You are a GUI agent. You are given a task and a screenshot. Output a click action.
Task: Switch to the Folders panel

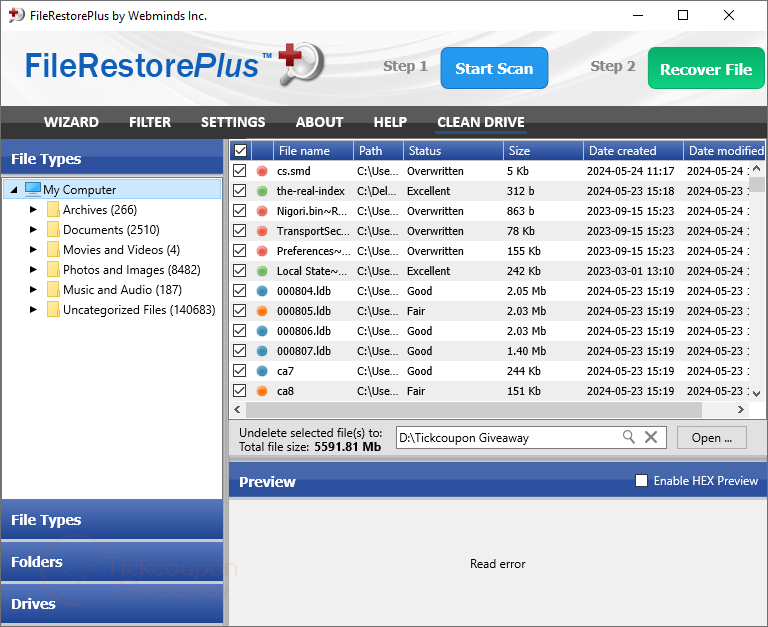(112, 561)
